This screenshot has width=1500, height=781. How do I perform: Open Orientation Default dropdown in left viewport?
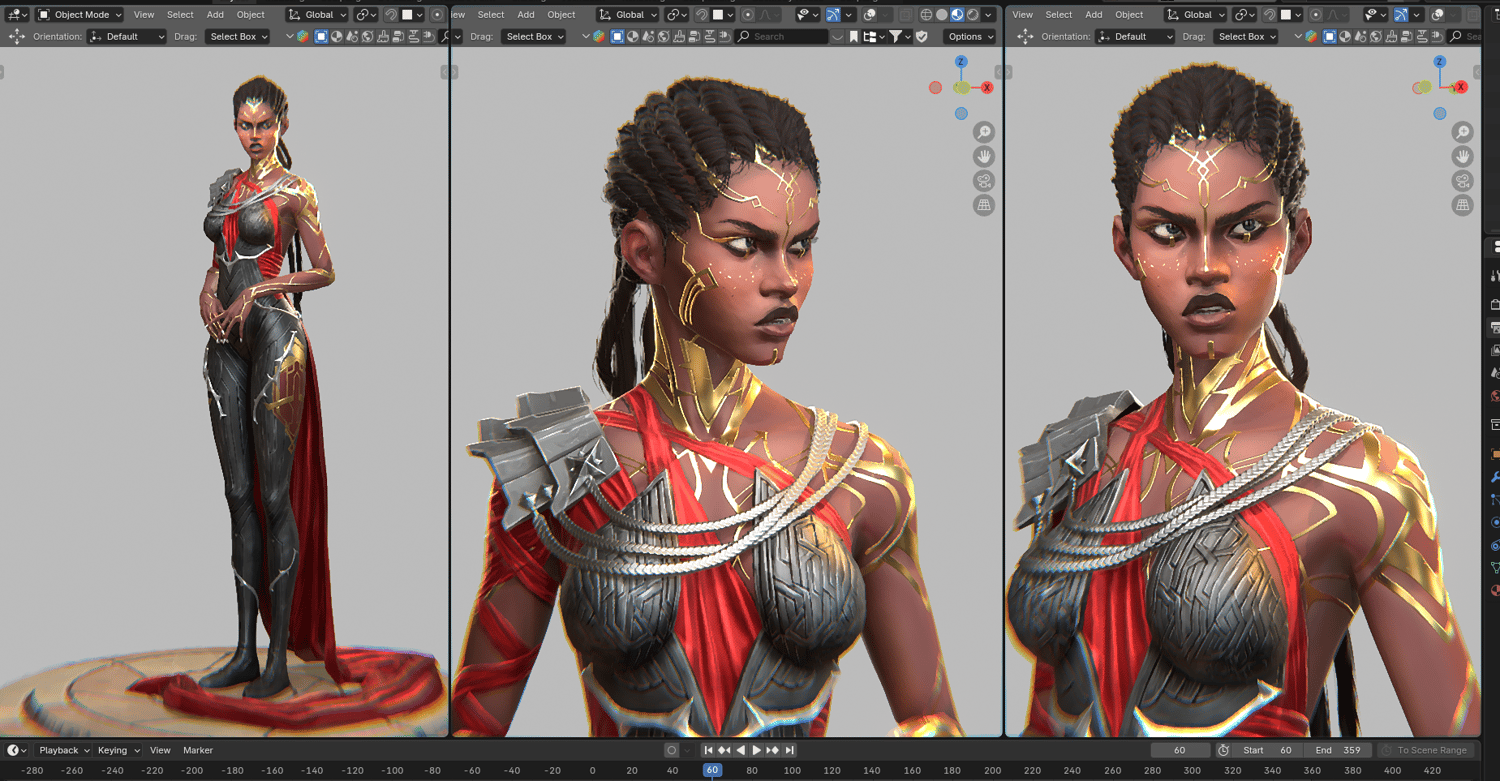[127, 36]
